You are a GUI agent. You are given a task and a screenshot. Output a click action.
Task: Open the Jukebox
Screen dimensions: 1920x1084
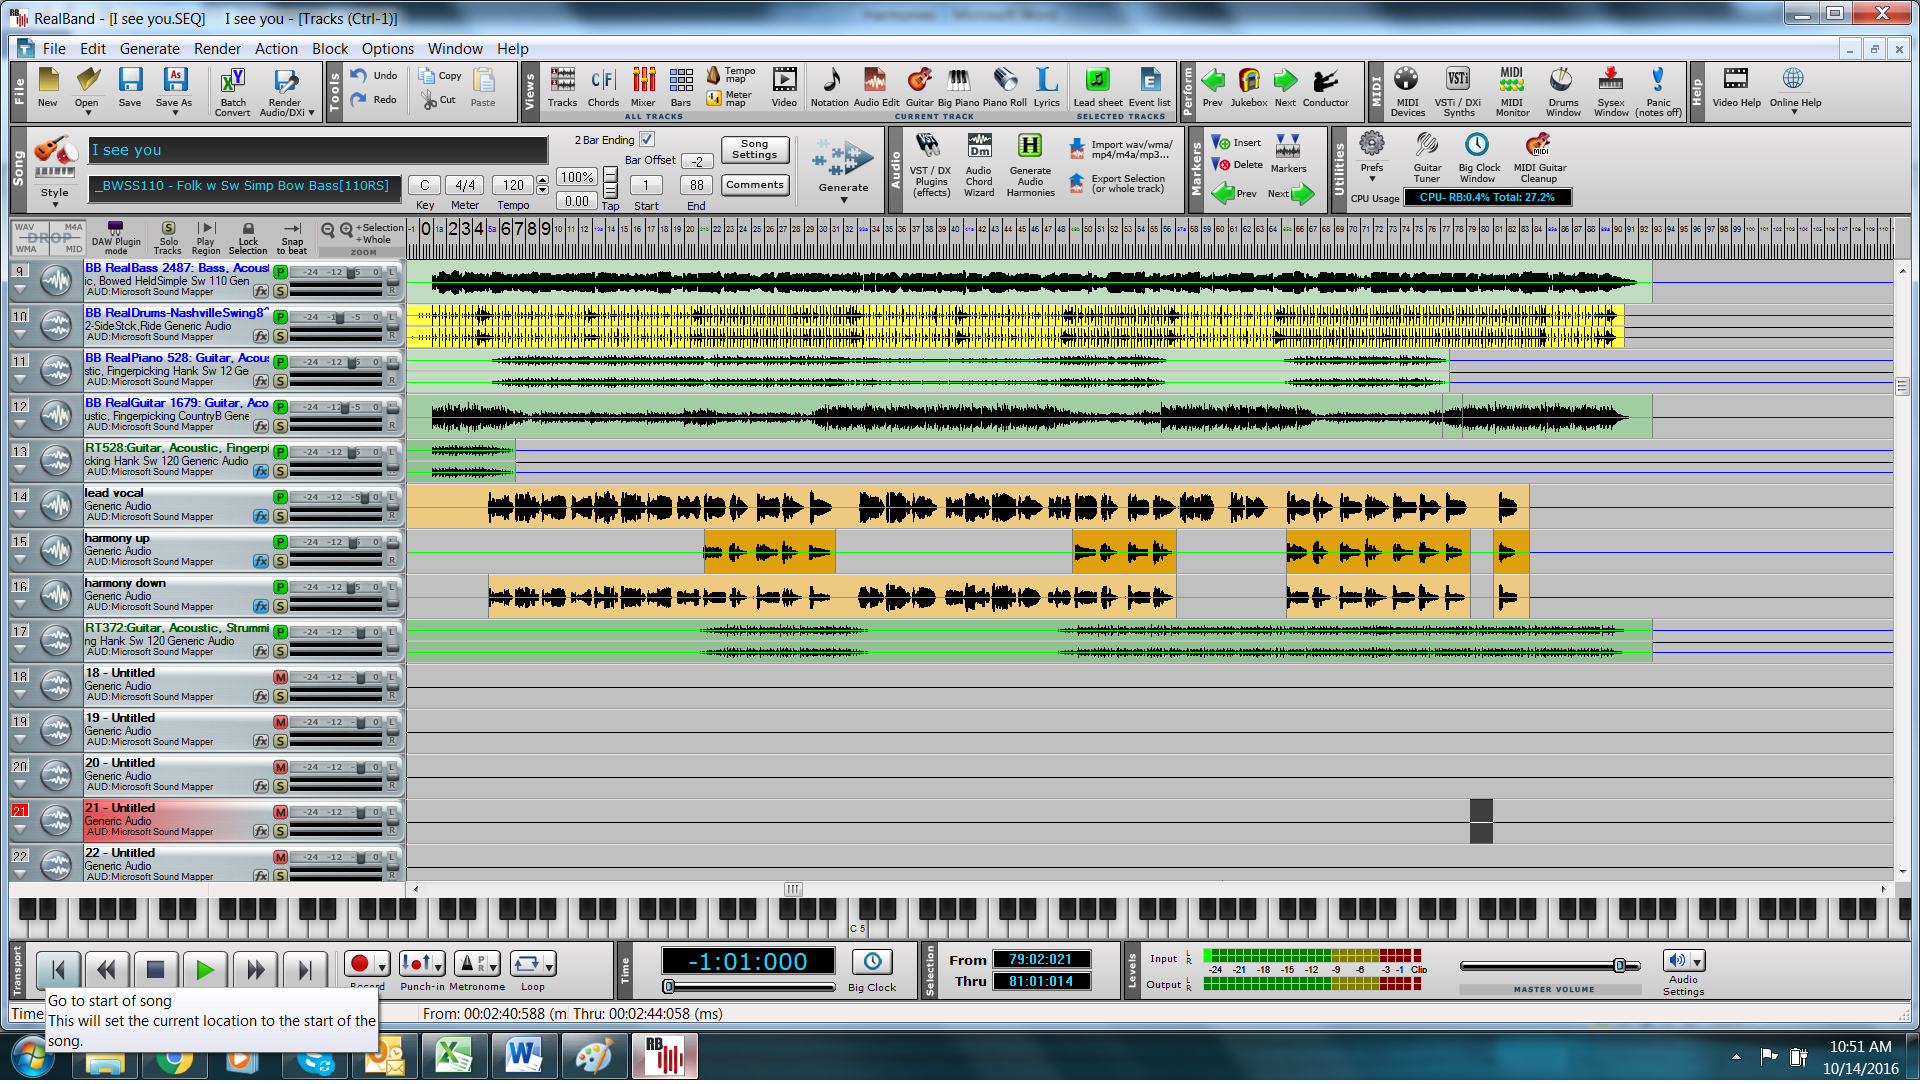[1248, 87]
